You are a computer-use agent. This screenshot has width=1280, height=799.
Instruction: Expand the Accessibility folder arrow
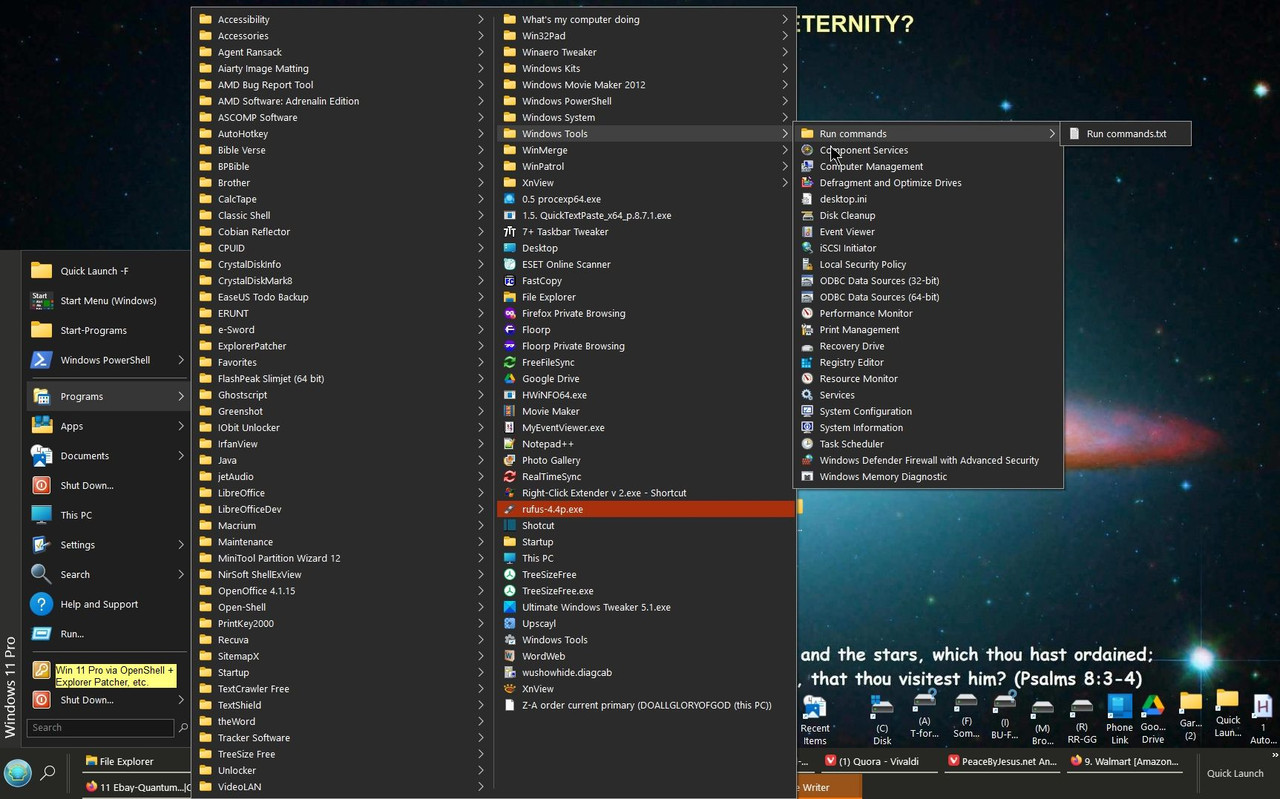[x=481, y=19]
